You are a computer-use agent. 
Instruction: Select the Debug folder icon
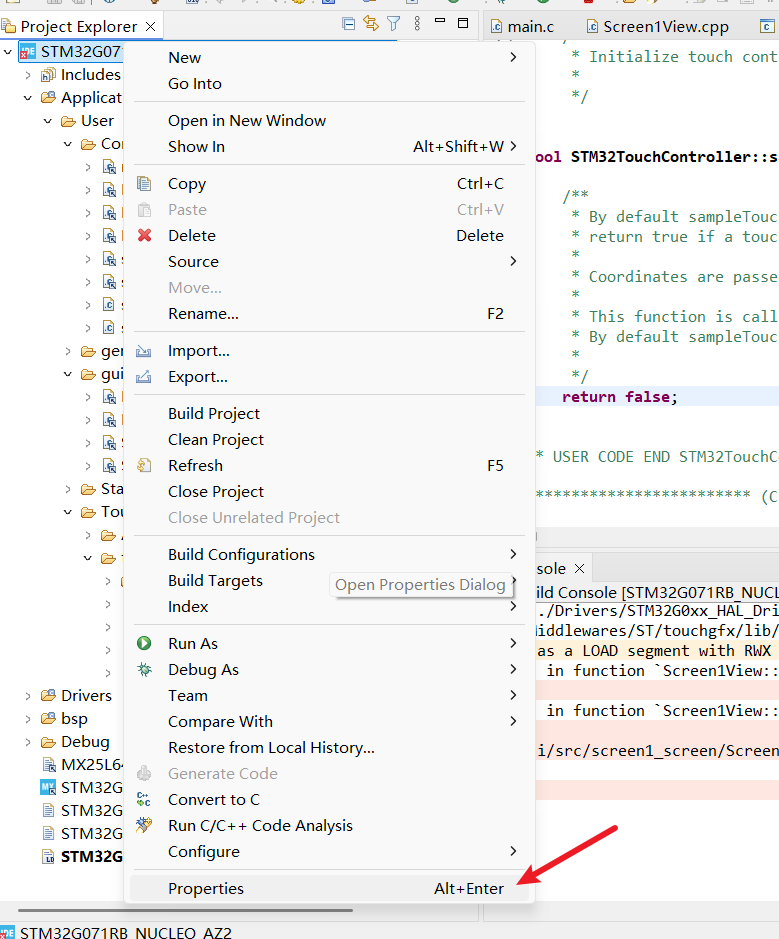48,742
